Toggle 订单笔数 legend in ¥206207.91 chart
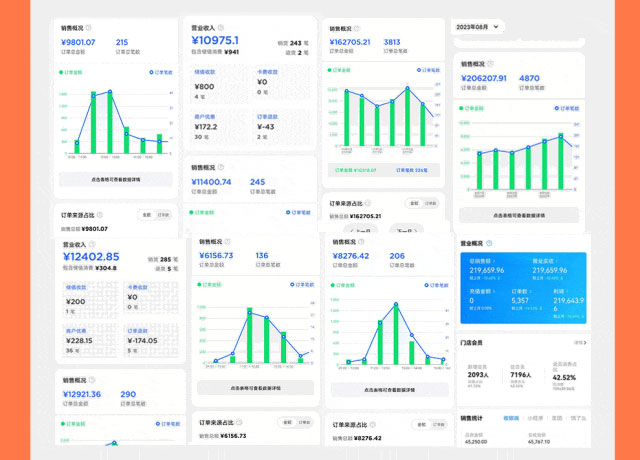The height and width of the screenshot is (460, 640). pyautogui.click(x=564, y=107)
